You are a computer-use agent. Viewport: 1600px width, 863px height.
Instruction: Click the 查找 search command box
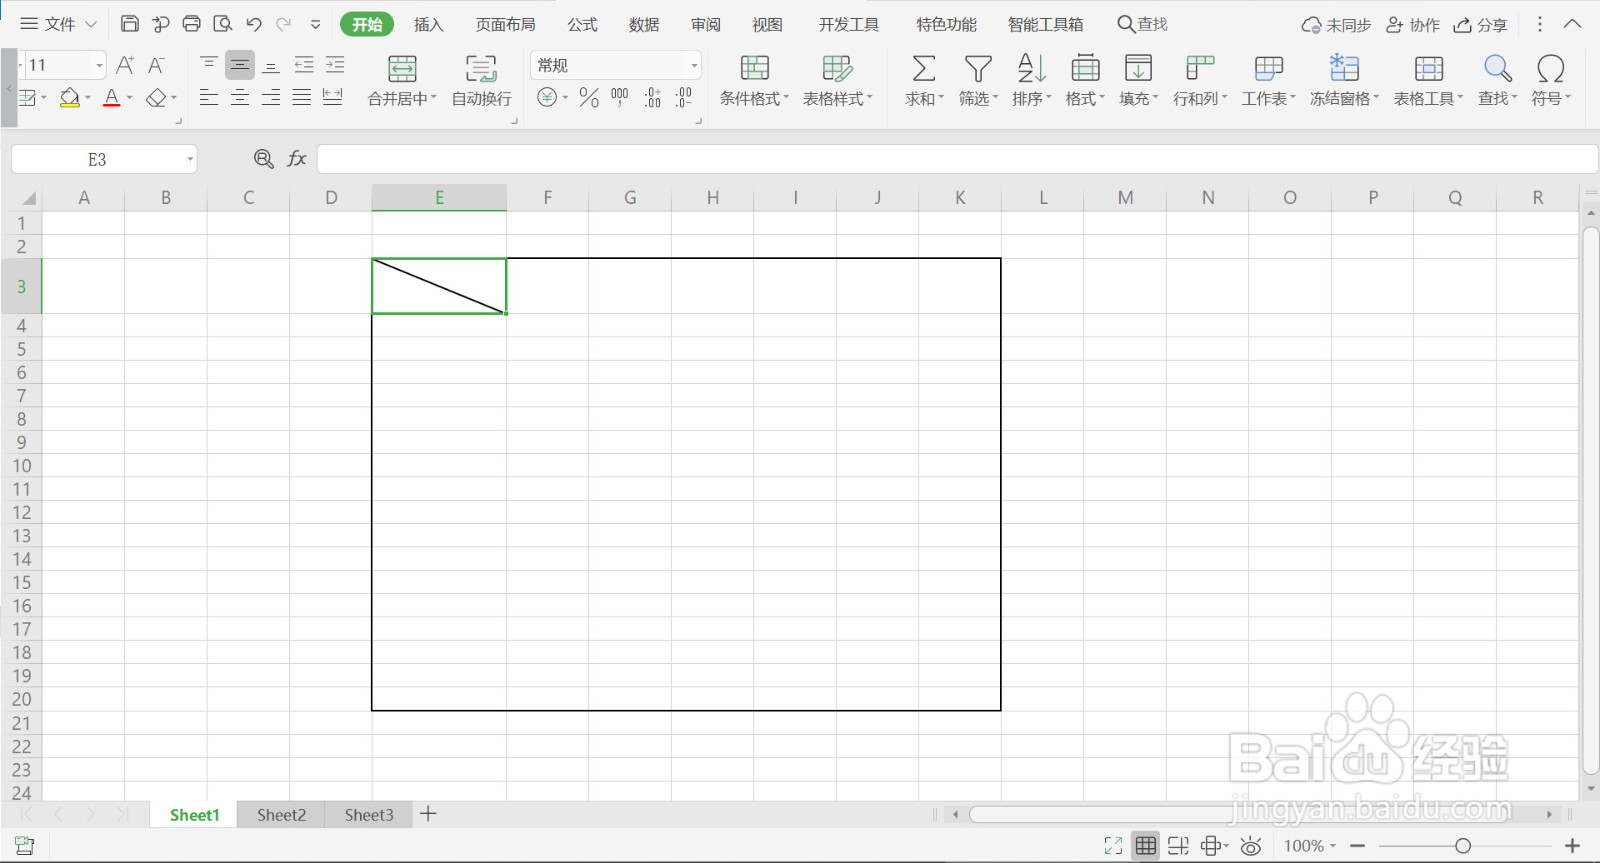(x=1142, y=24)
